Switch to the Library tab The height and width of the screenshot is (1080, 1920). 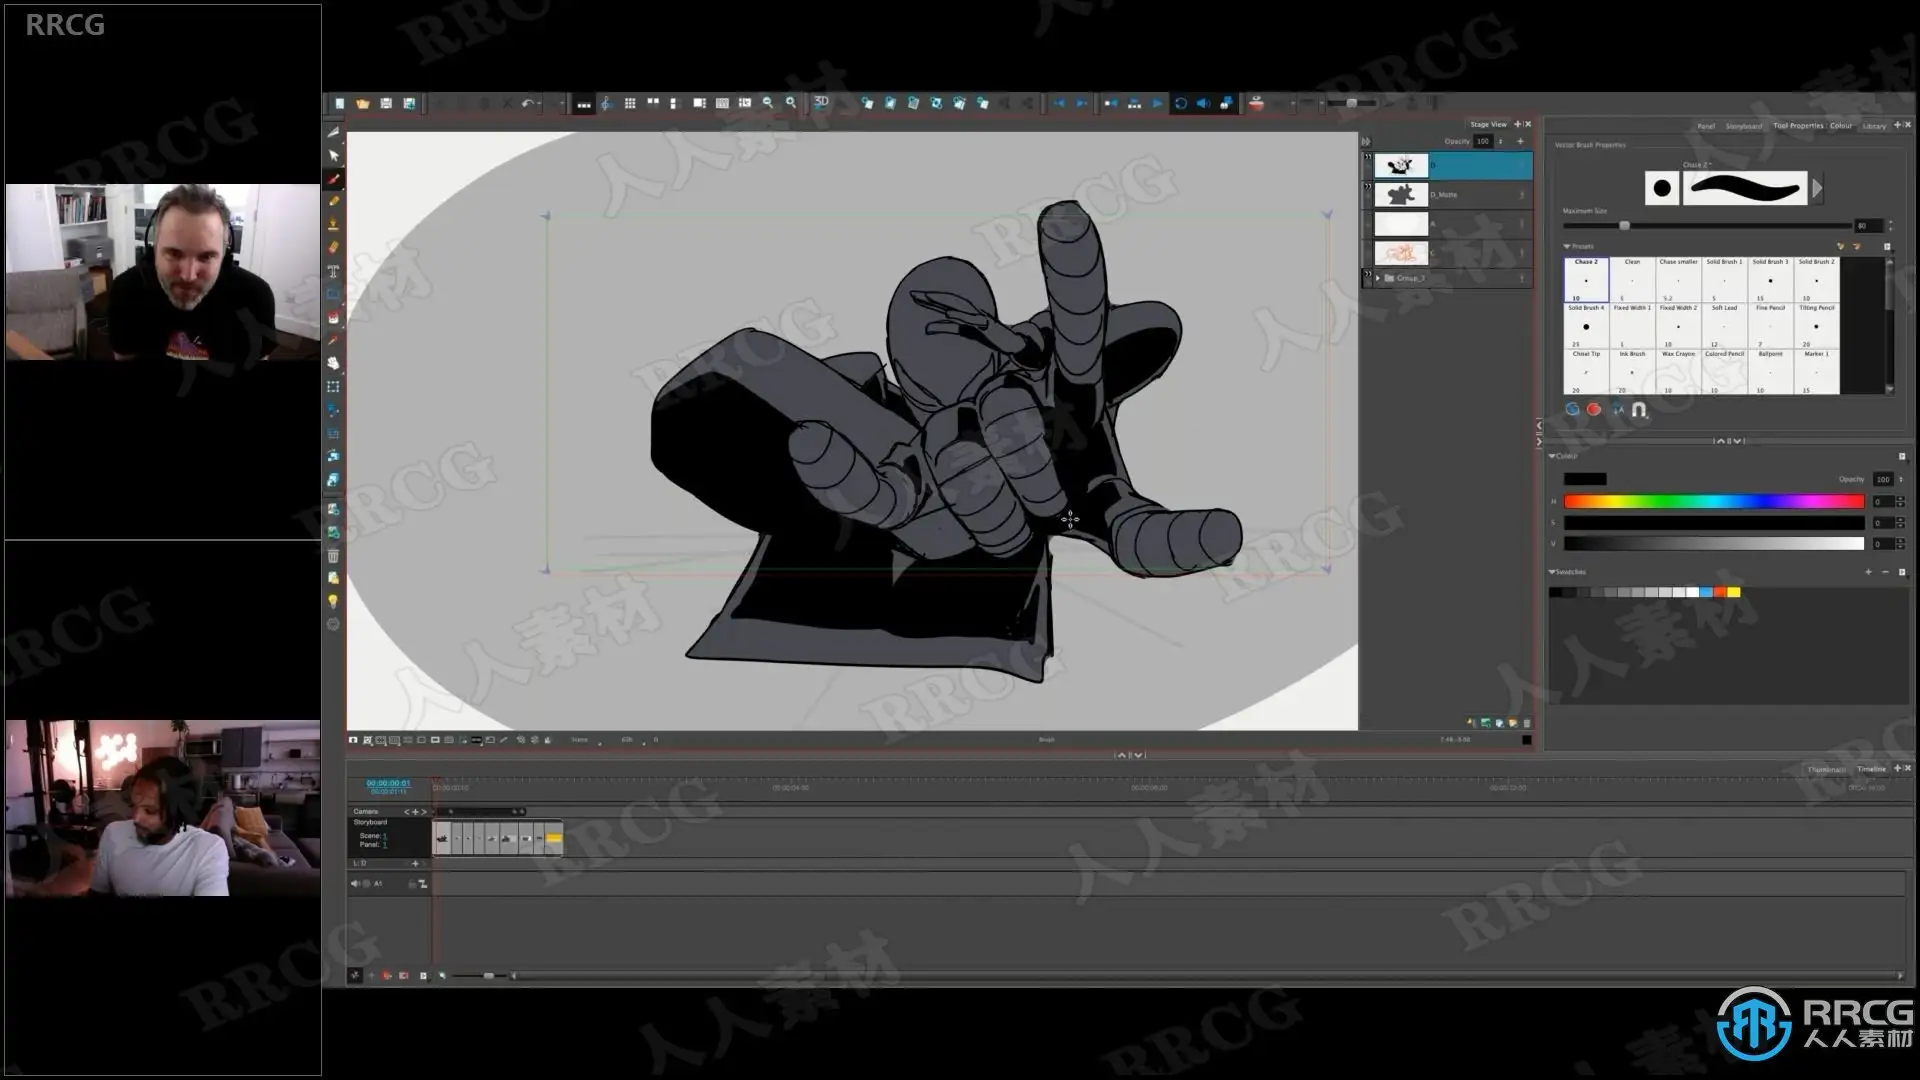point(1874,126)
